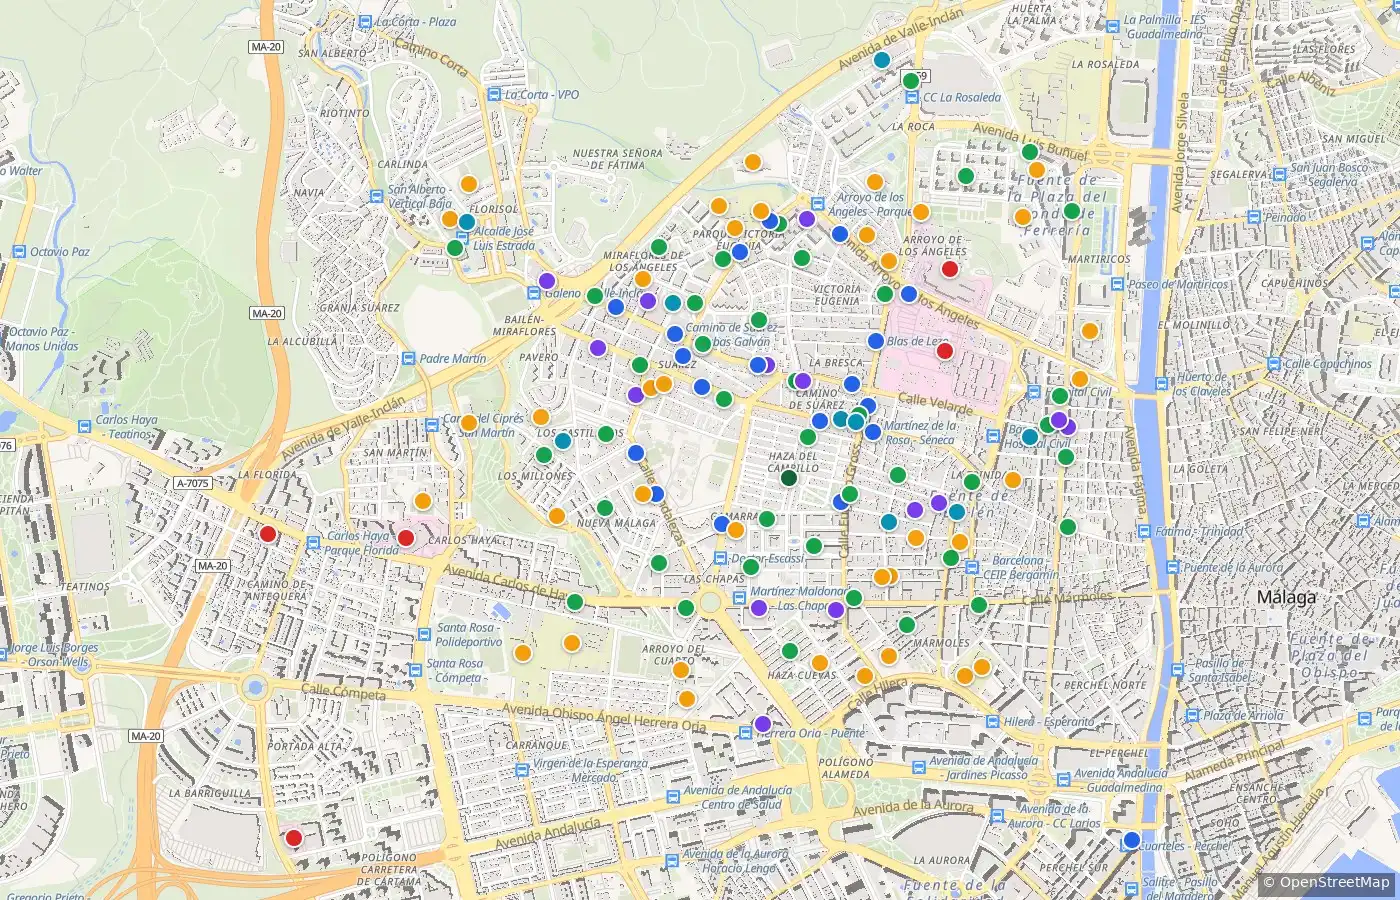Select the Herrera Oria - Puente bus stop icon
The height and width of the screenshot is (900, 1400).
pyautogui.click(x=745, y=733)
